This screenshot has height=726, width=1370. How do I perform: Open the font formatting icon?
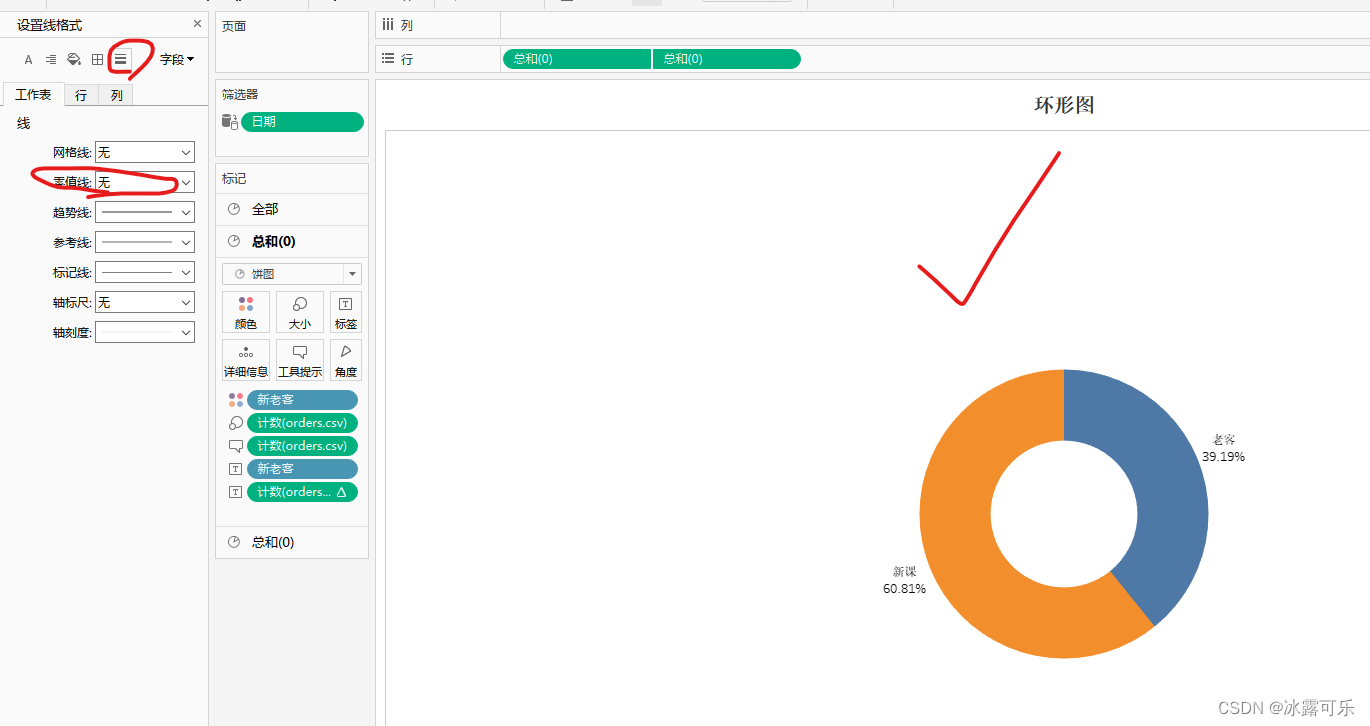(28, 60)
